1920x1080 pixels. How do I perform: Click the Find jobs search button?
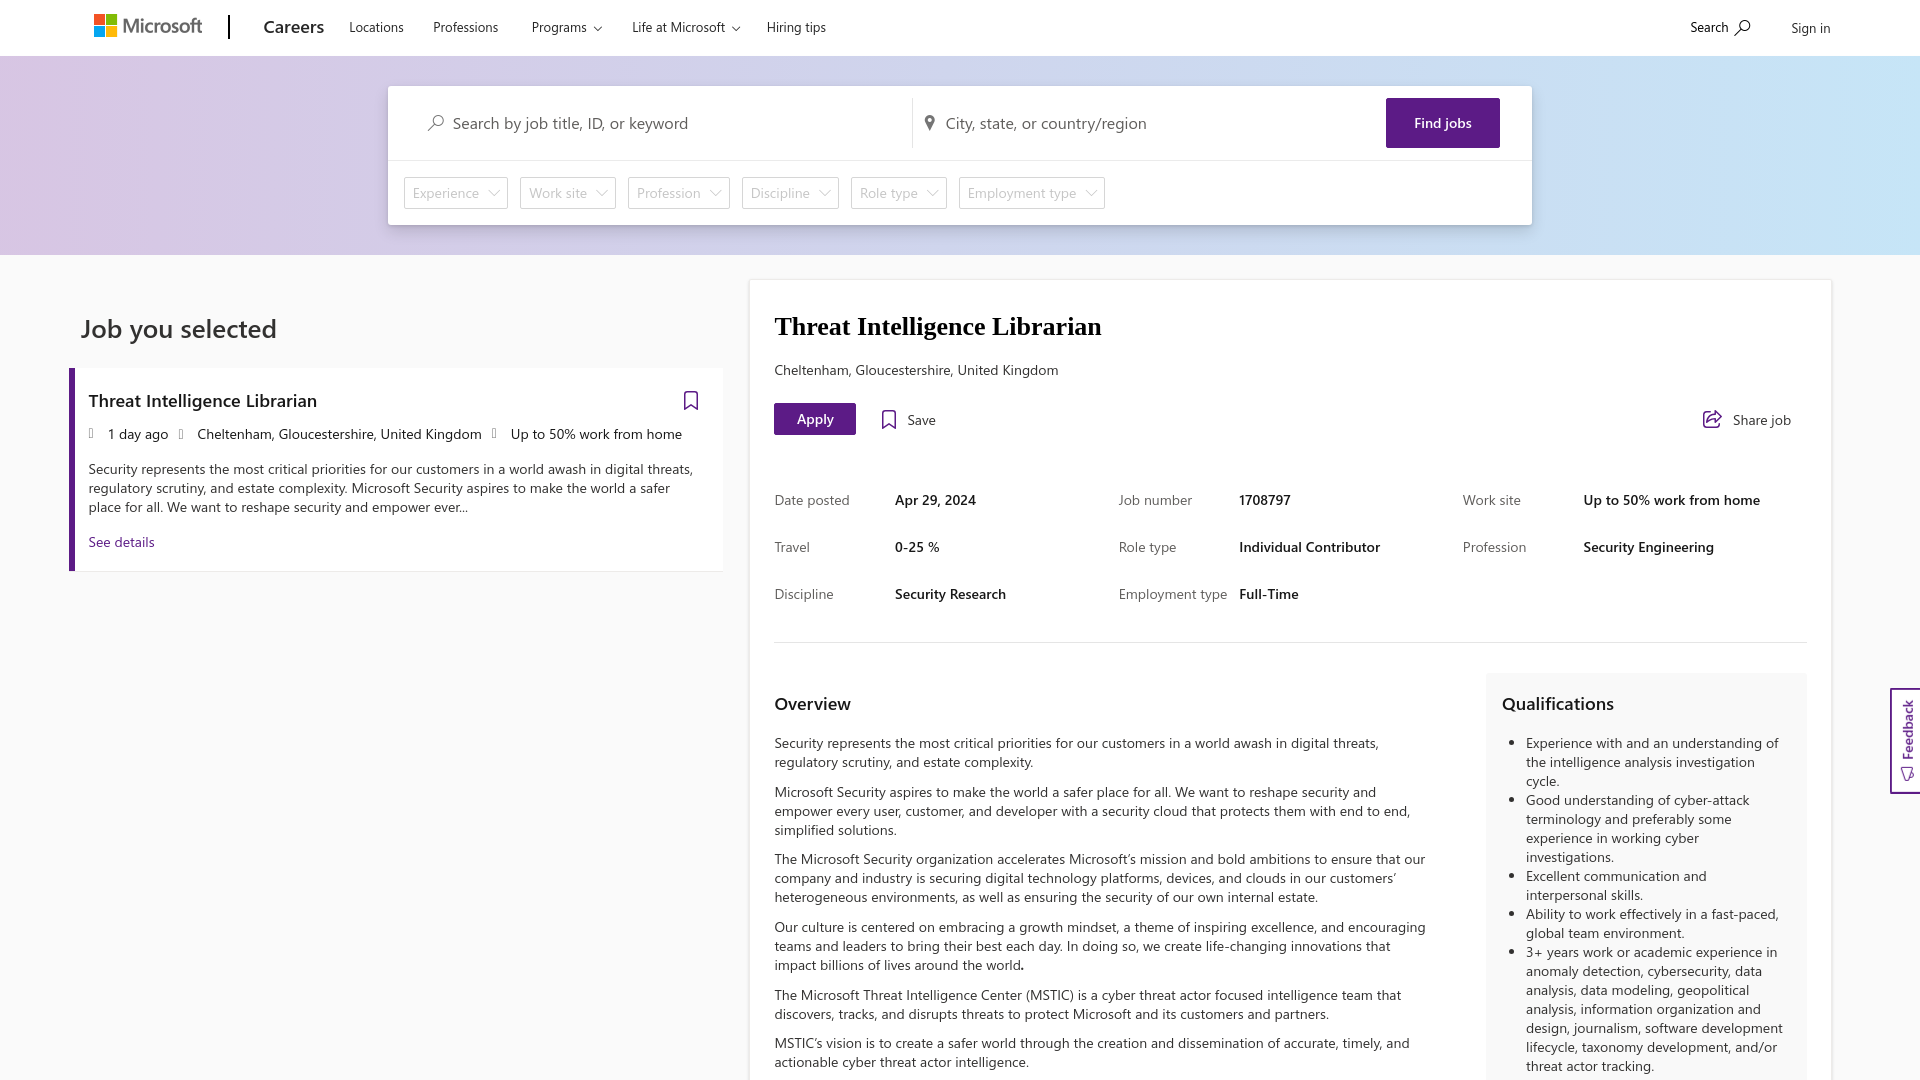pyautogui.click(x=1443, y=123)
